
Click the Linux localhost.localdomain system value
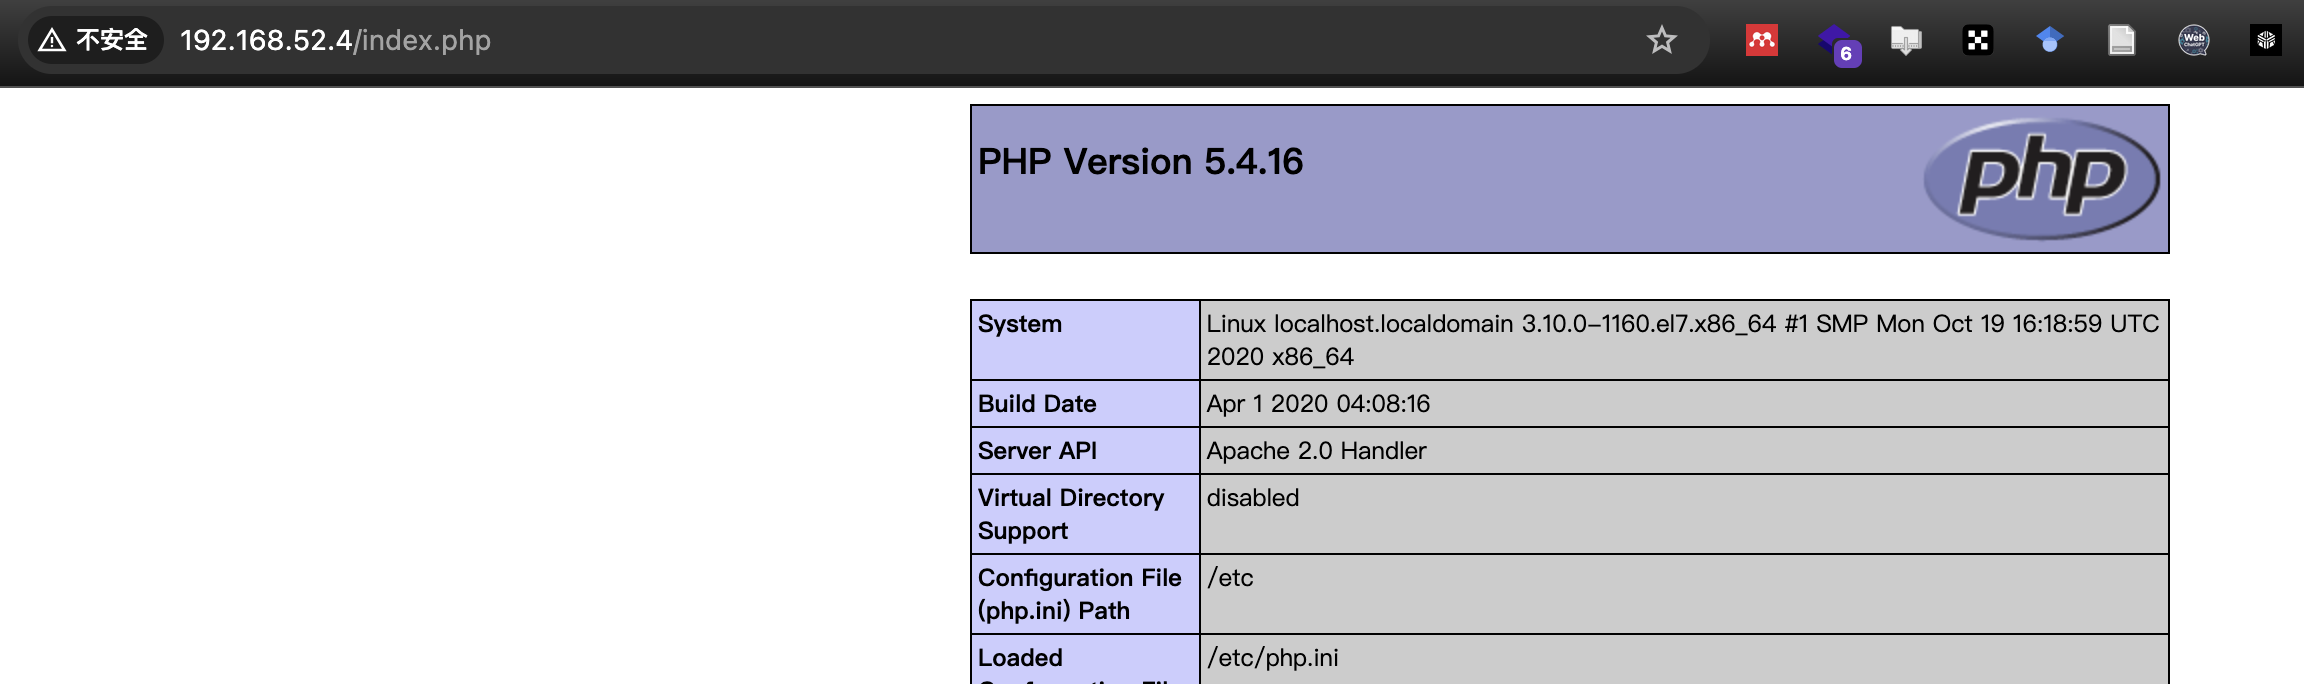[x=1682, y=339]
